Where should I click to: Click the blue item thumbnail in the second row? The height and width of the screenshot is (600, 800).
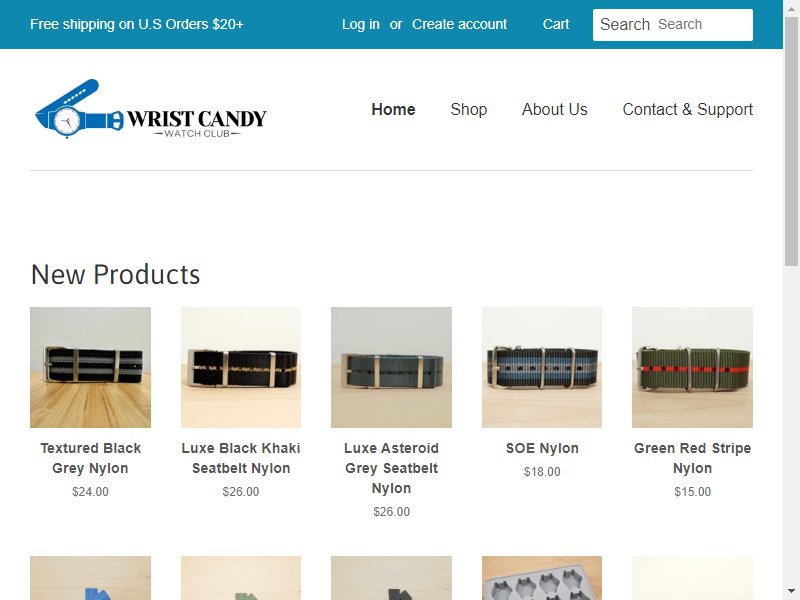[x=90, y=578]
